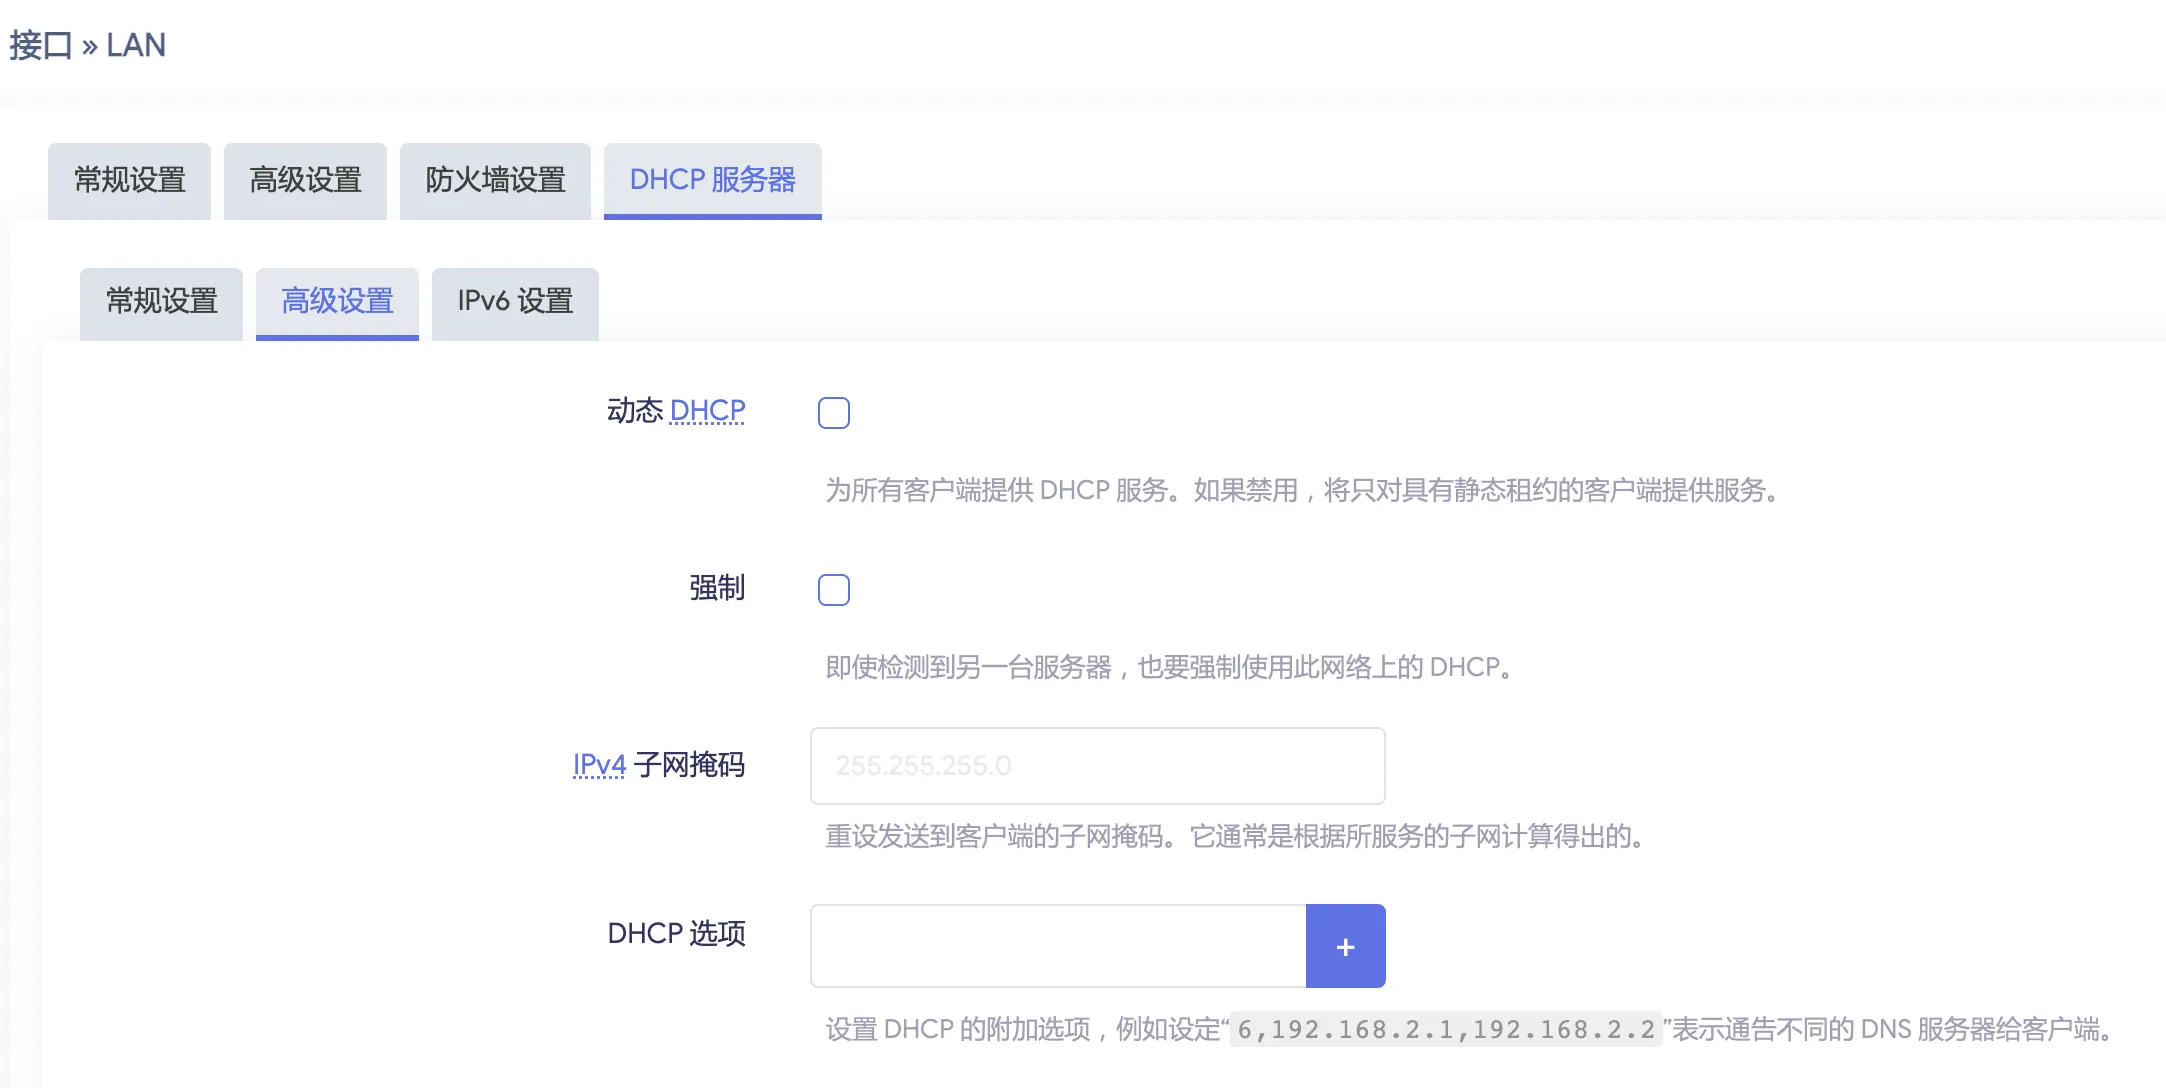Switch to the 防火墙设置 tab
2166x1088 pixels.
tap(495, 180)
